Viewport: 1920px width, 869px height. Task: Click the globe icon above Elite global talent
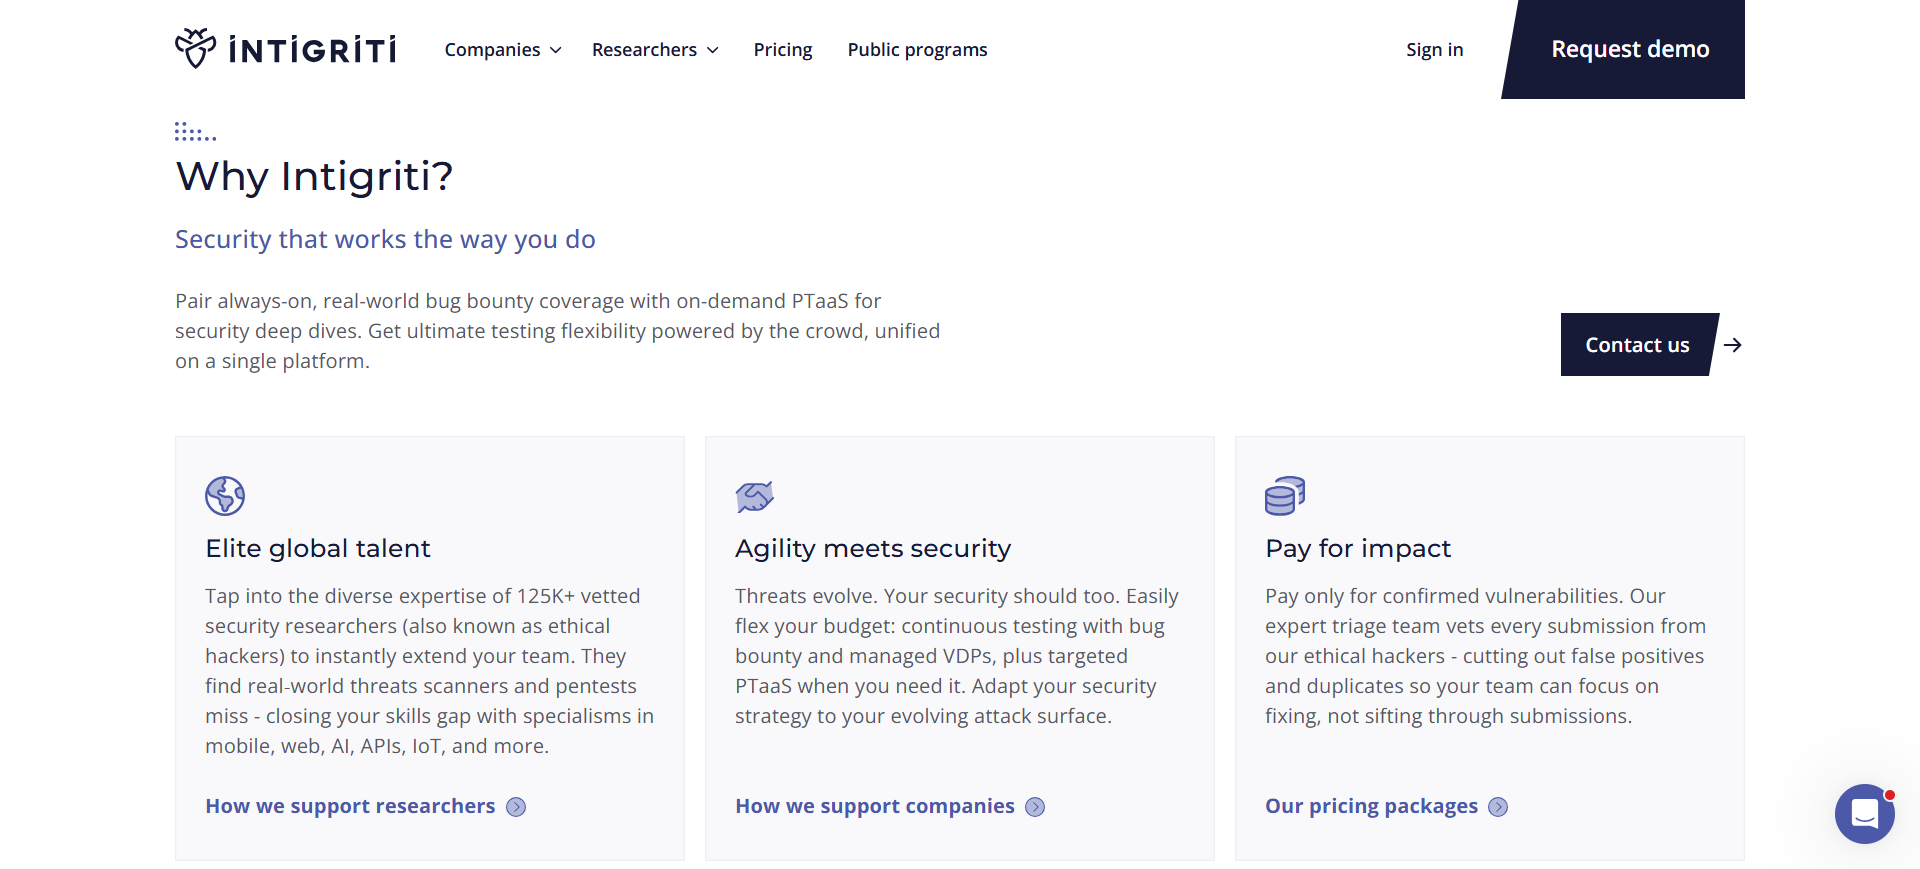pyautogui.click(x=225, y=495)
